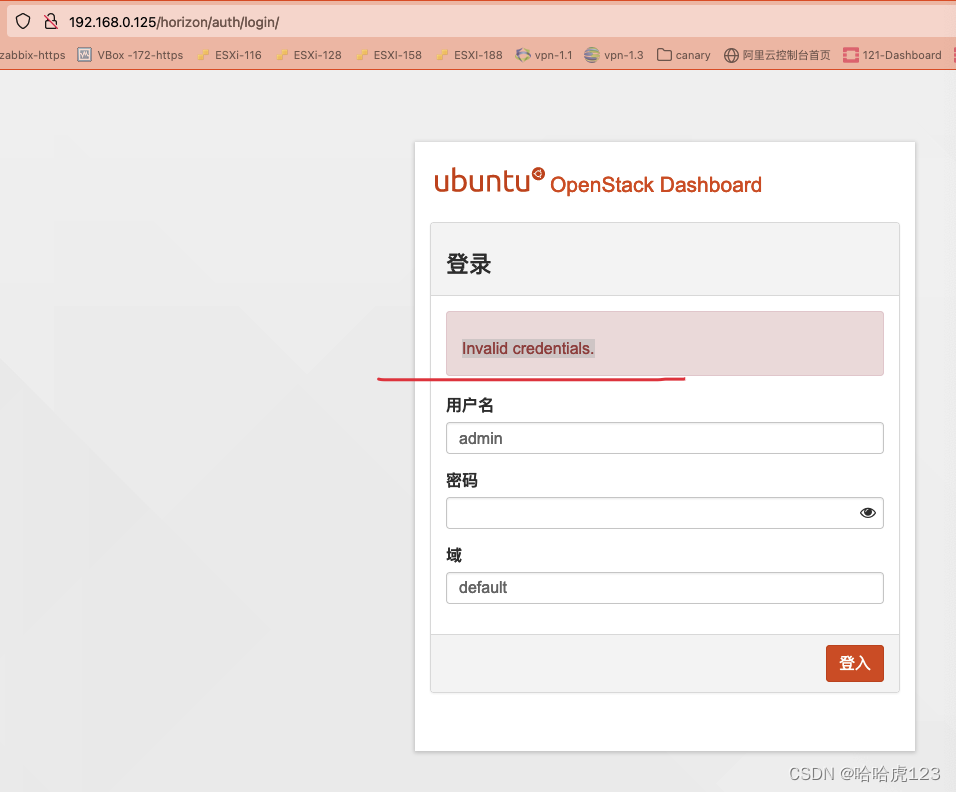The width and height of the screenshot is (956, 792).
Task: Click the tracking protection shield icon
Action: coord(22,20)
